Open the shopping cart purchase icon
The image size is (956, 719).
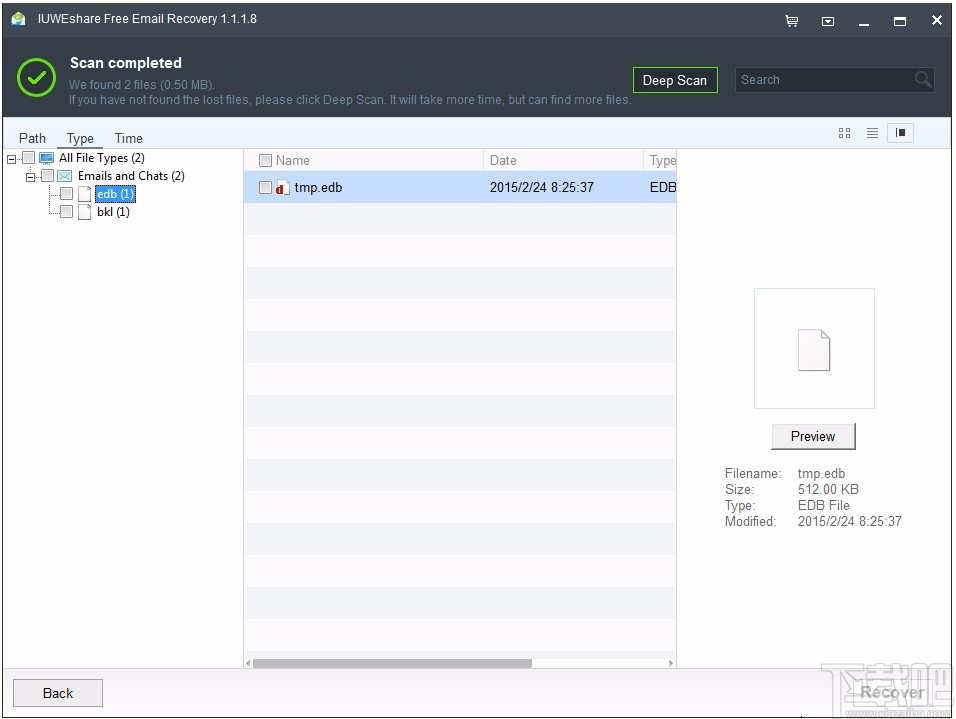click(x=791, y=21)
